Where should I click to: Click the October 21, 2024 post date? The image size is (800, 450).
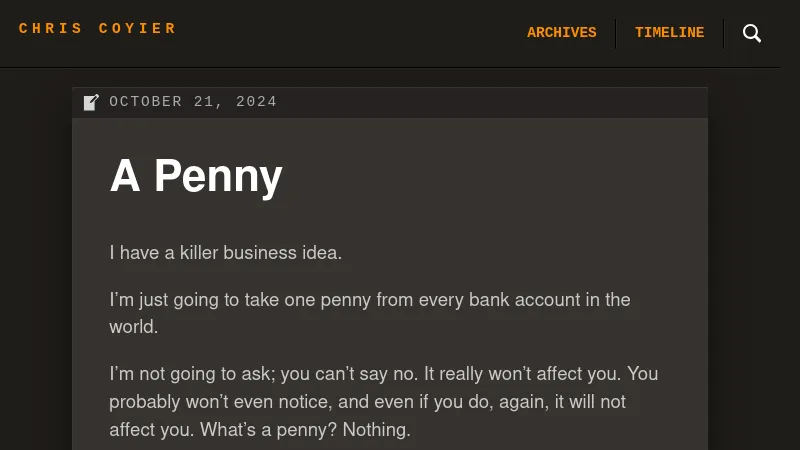(x=193, y=102)
